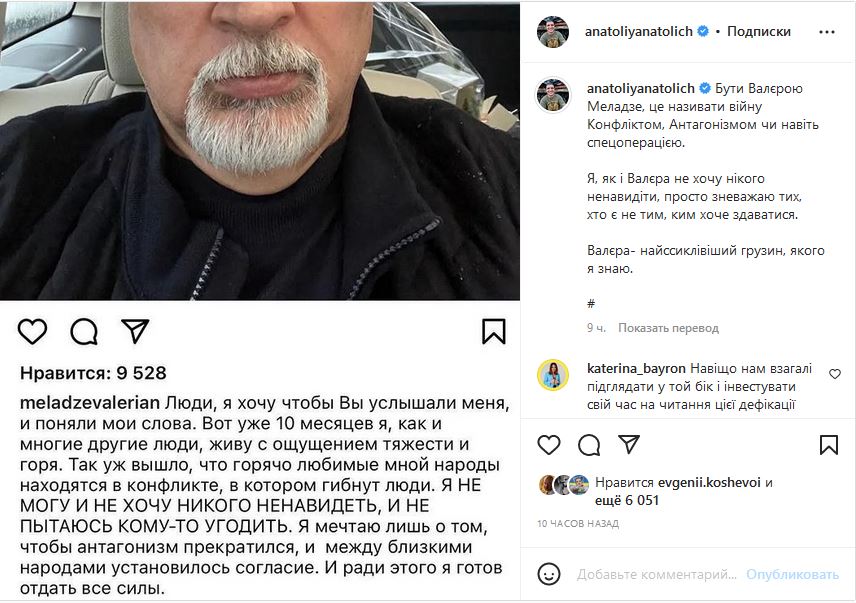The width and height of the screenshot is (856, 603).
Task: Like the post via left heart icon
Action: click(x=32, y=331)
